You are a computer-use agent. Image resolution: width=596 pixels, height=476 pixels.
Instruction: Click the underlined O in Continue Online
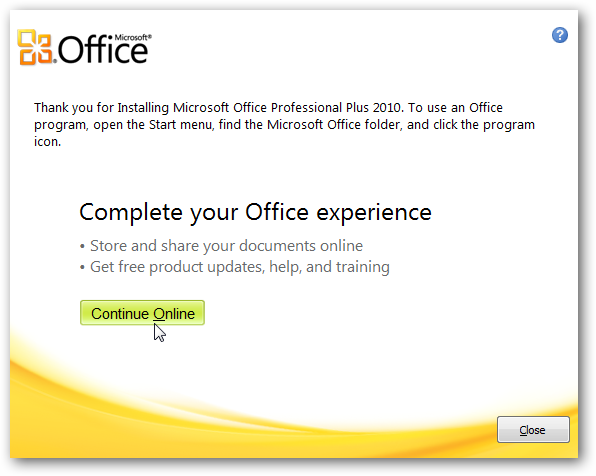click(159, 314)
